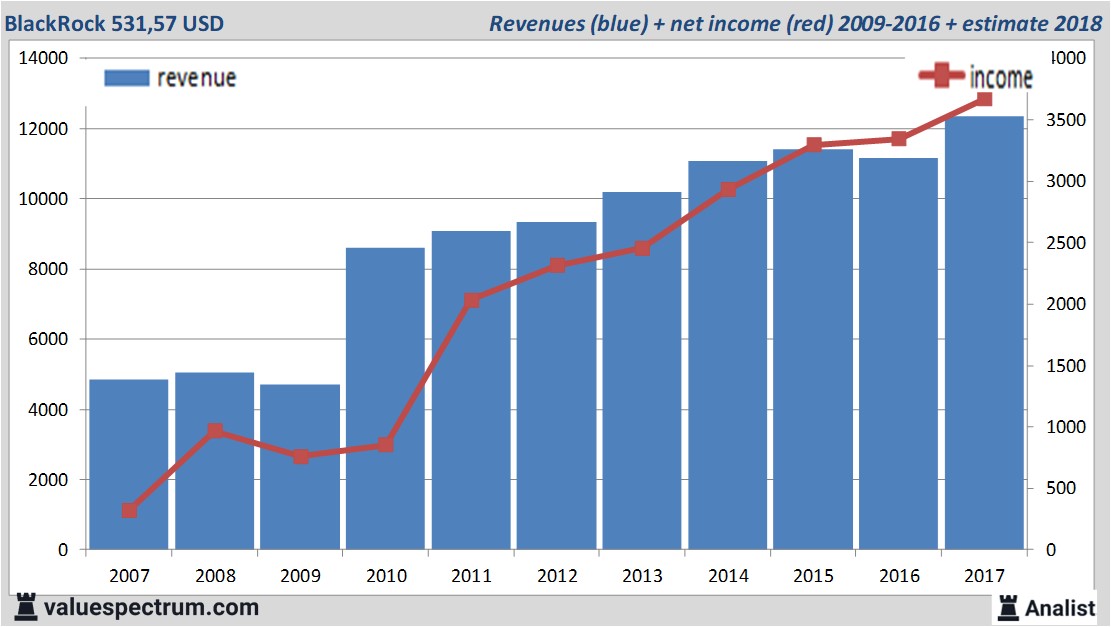
Task: Click the 2011 x-axis label
Action: click(x=471, y=576)
